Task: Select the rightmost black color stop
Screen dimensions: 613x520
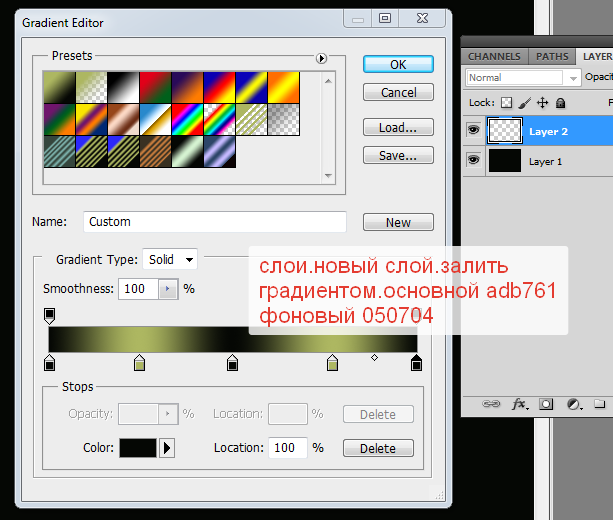Action: click(x=416, y=363)
